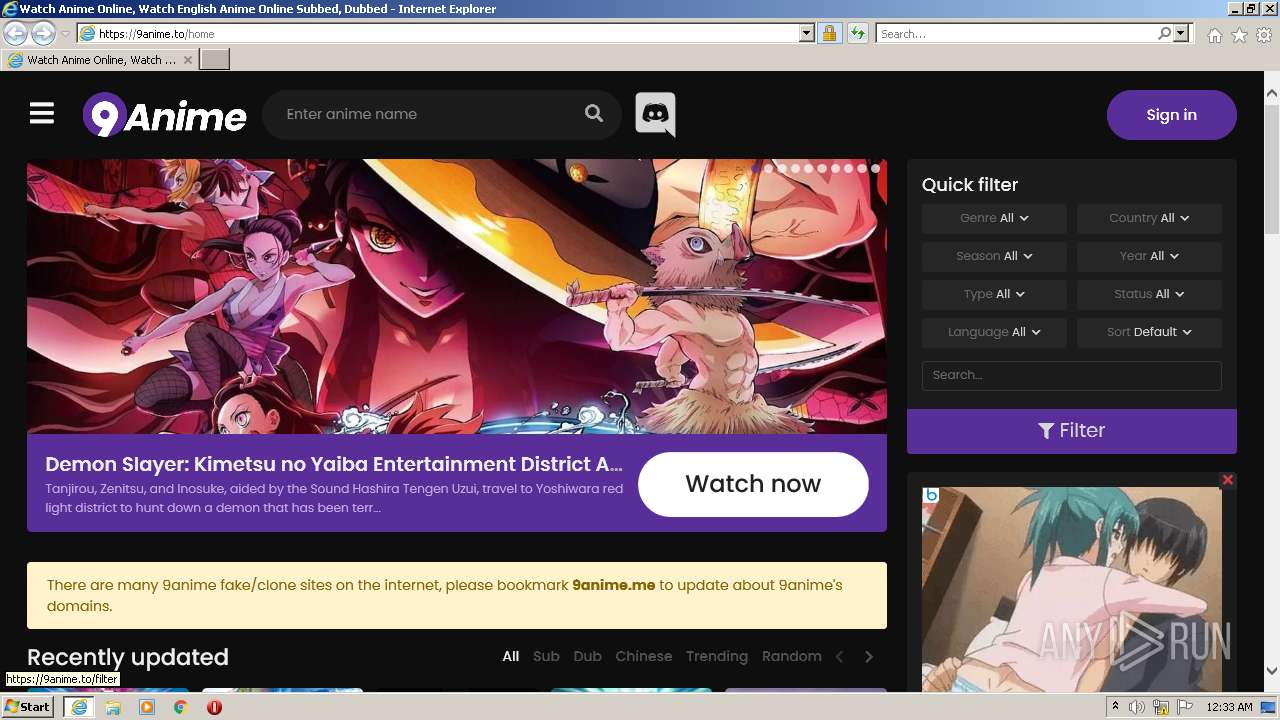Open Windows Start menu

tap(27, 707)
